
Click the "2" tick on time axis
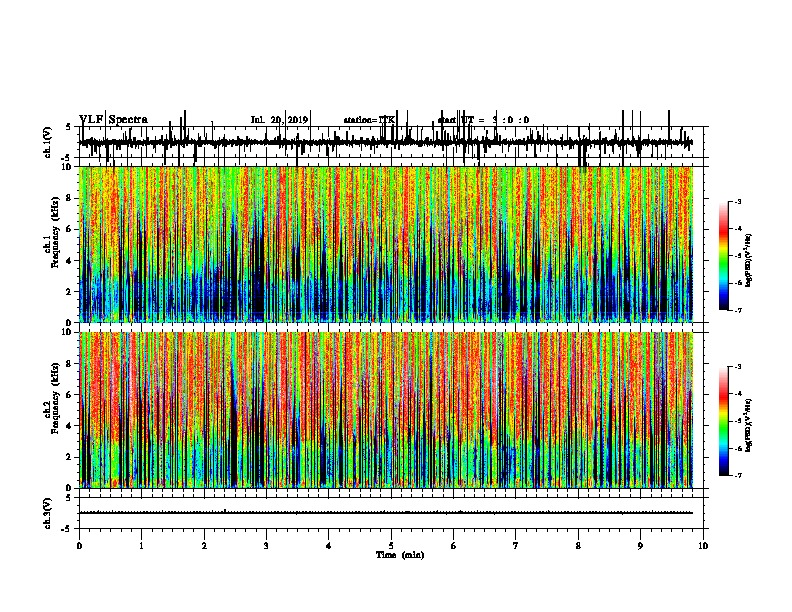(204, 546)
